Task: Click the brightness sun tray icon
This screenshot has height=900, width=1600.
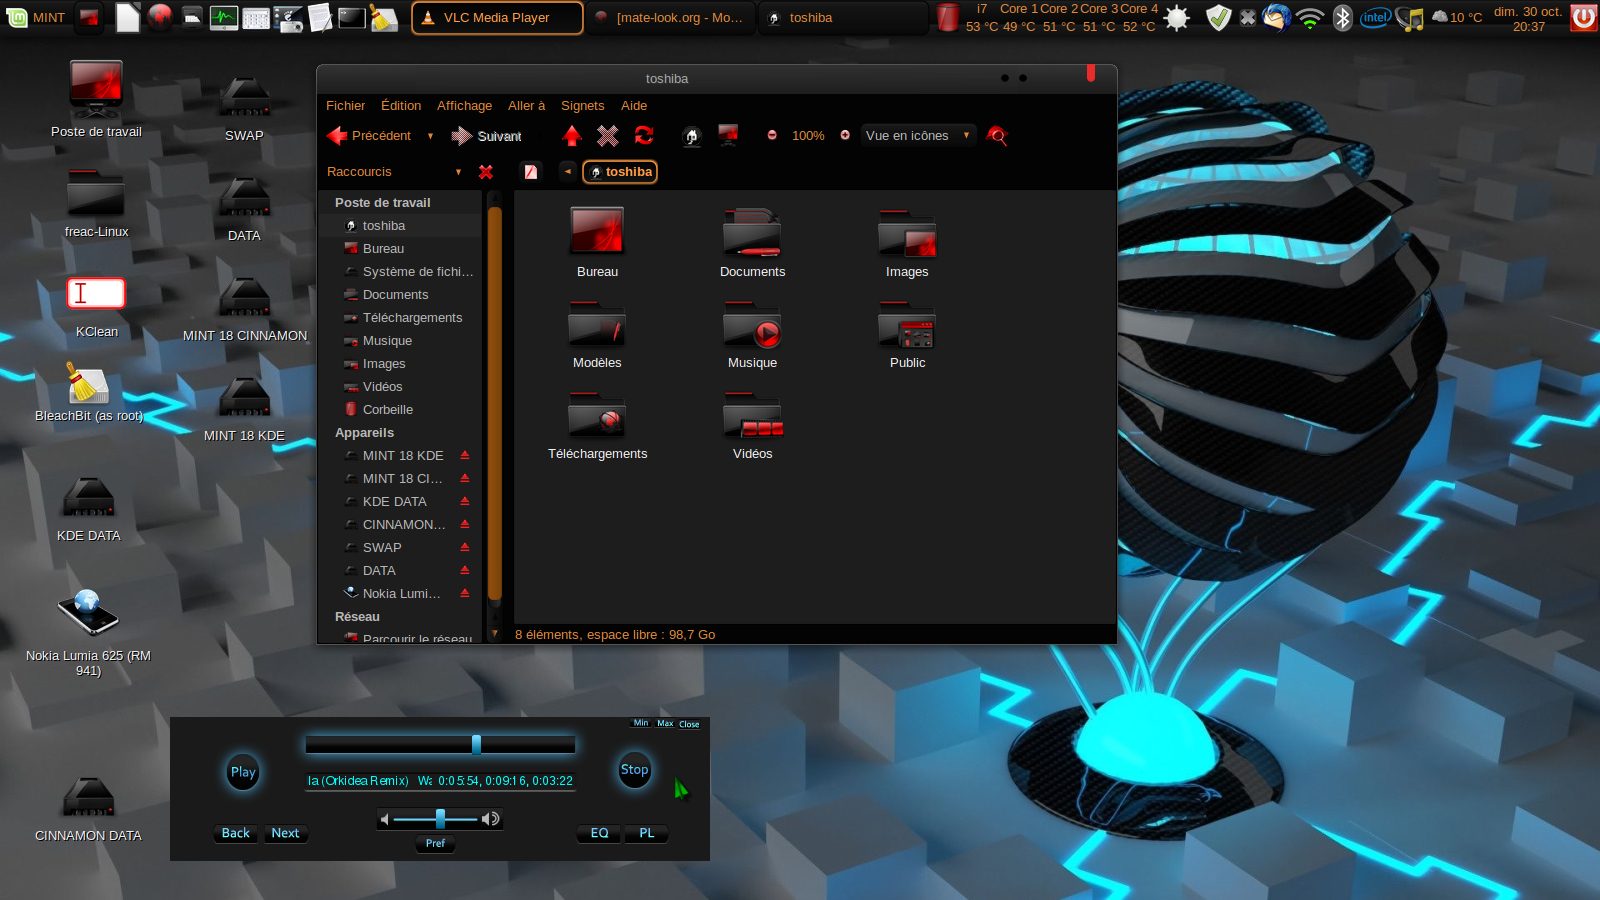Action: 1177,17
